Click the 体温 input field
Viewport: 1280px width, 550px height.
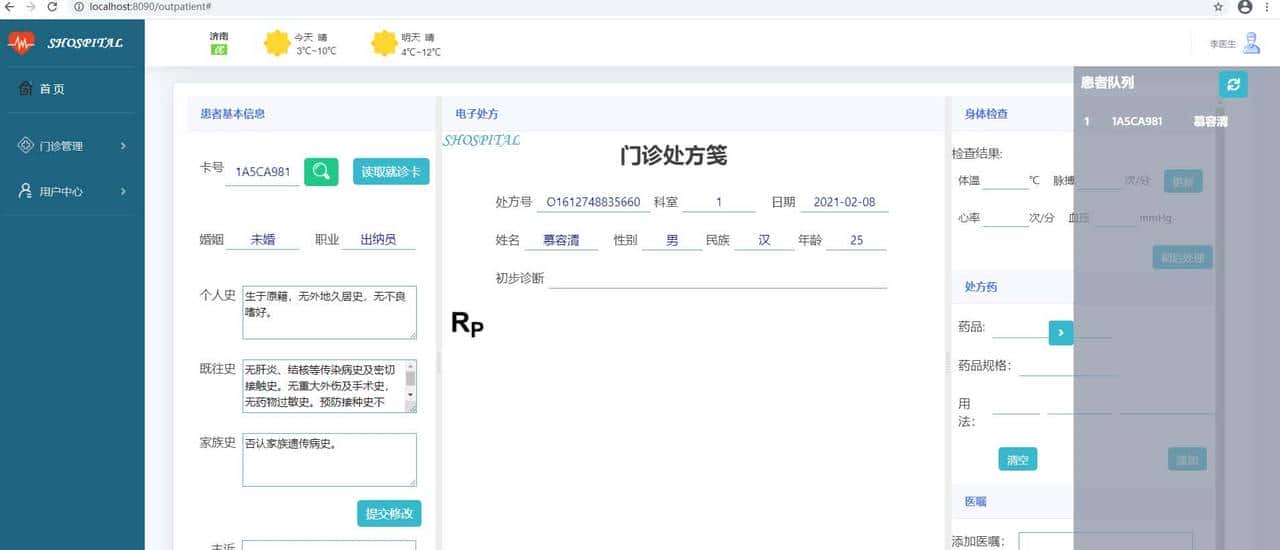1005,181
